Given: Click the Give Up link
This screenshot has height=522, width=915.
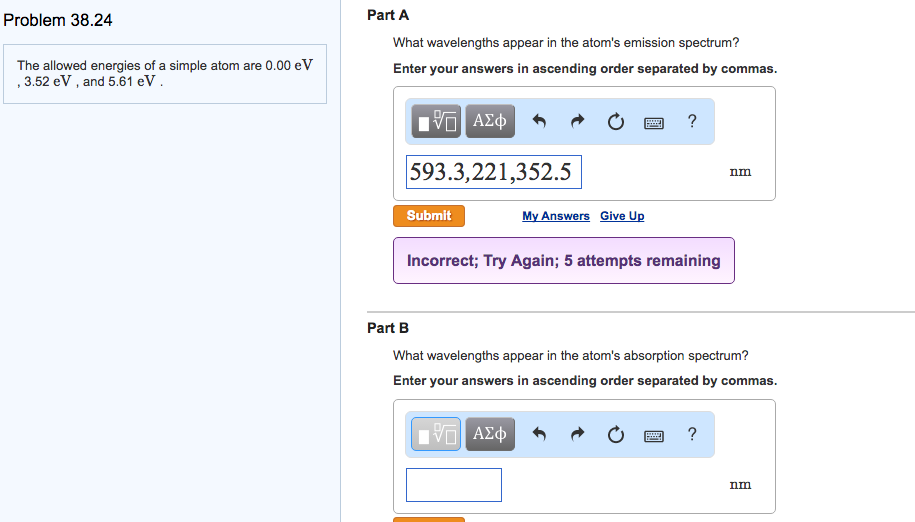Looking at the screenshot, I should point(622,216).
